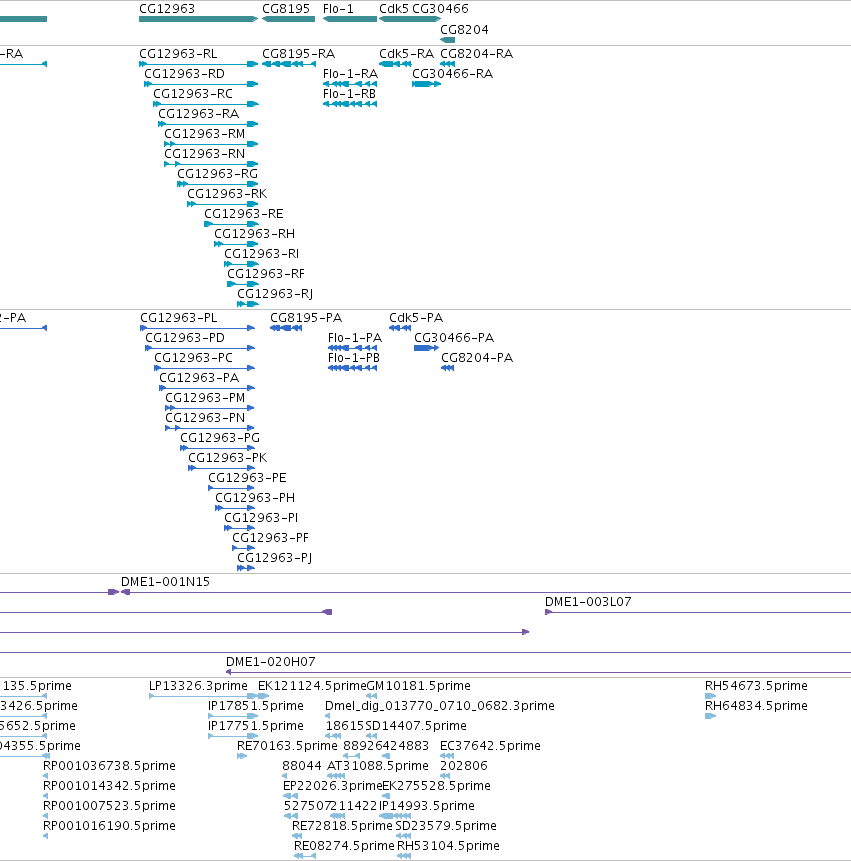Select the CG30466-PA protein glyph
Viewport: 851px width, 861px height.
tap(427, 348)
